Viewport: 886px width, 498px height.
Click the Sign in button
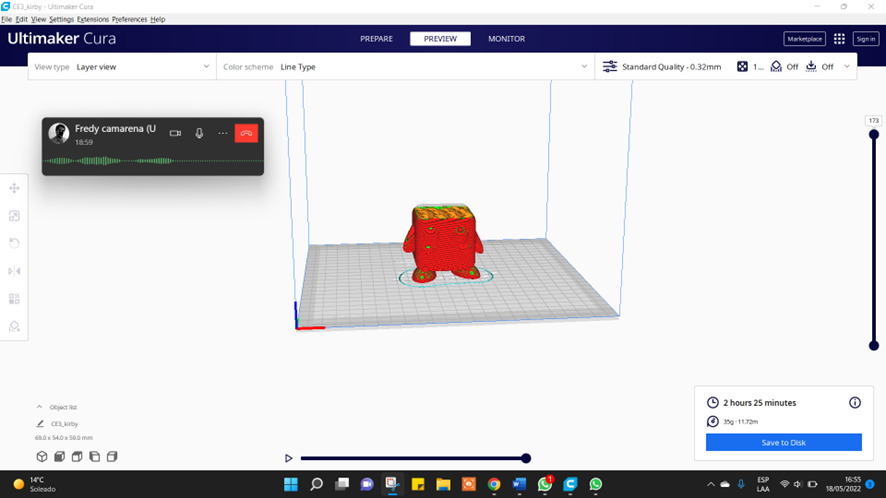pyautogui.click(x=866, y=39)
